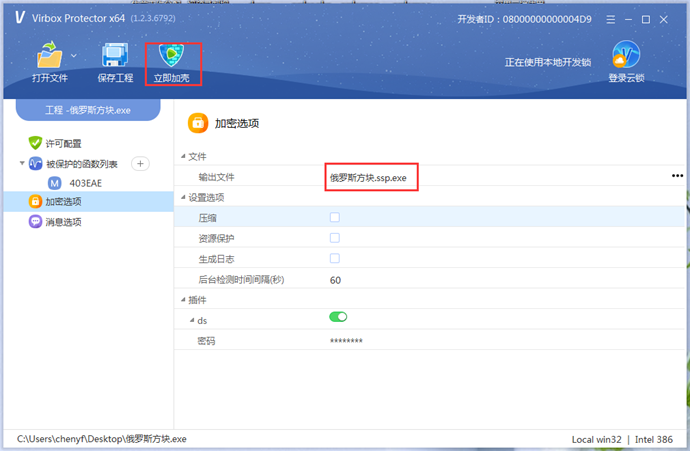This screenshot has height=451, width=690.
Task: Click the large 加密选项 header lock icon
Action: (x=198, y=123)
